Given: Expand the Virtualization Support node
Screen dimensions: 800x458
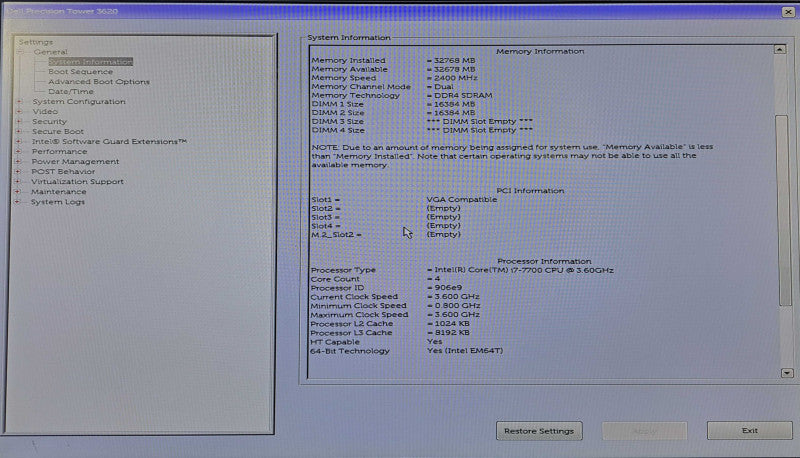Looking at the screenshot, I should tap(17, 182).
